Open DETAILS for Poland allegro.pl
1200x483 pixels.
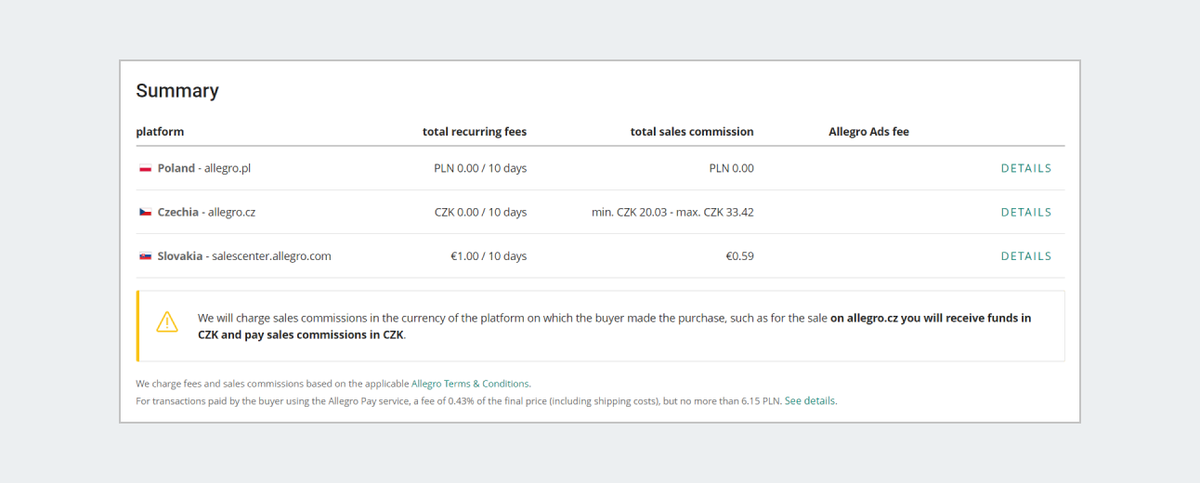(1026, 169)
